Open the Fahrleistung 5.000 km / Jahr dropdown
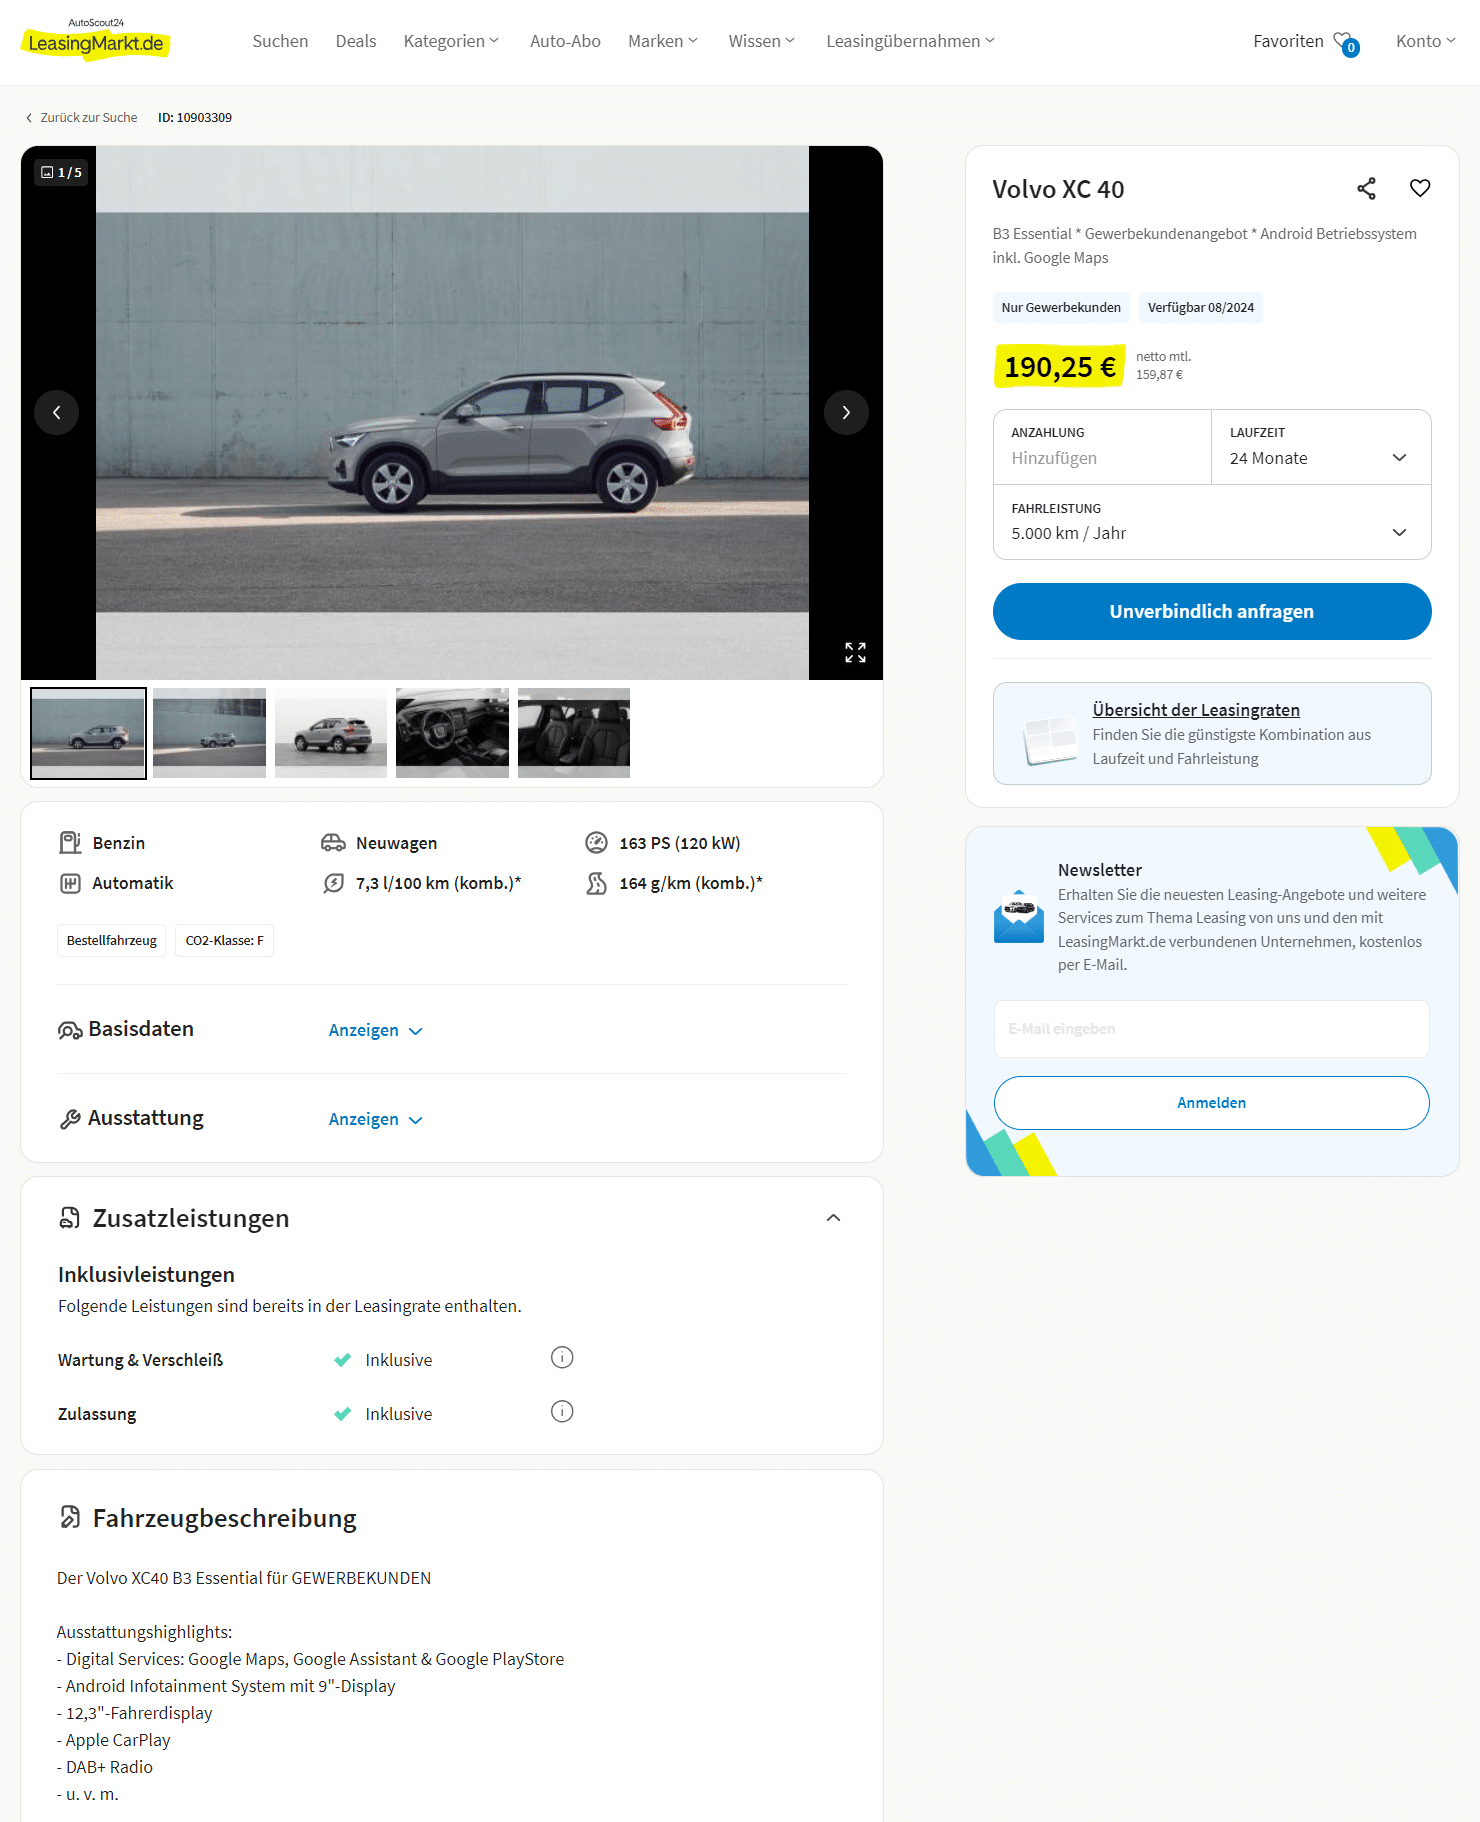The image size is (1480, 1822). click(1211, 522)
